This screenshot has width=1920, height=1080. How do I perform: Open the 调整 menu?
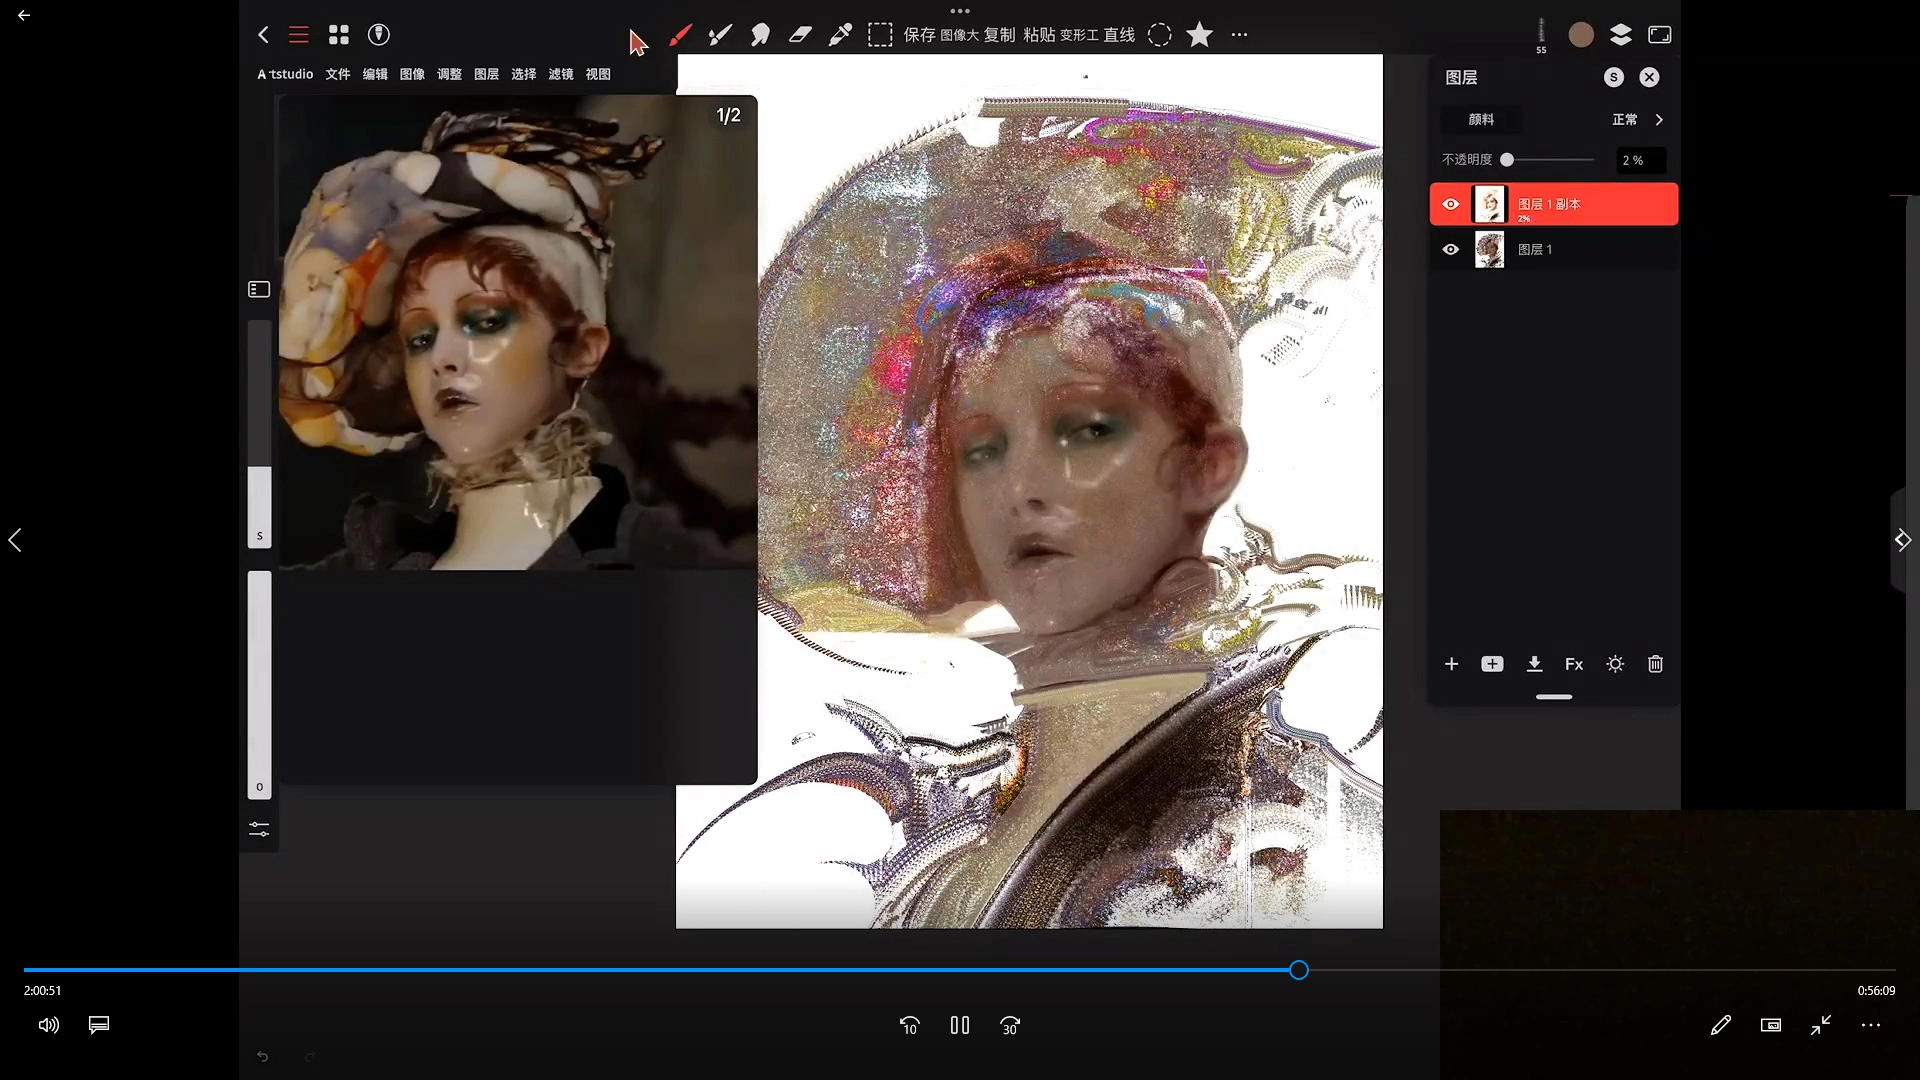tap(449, 74)
